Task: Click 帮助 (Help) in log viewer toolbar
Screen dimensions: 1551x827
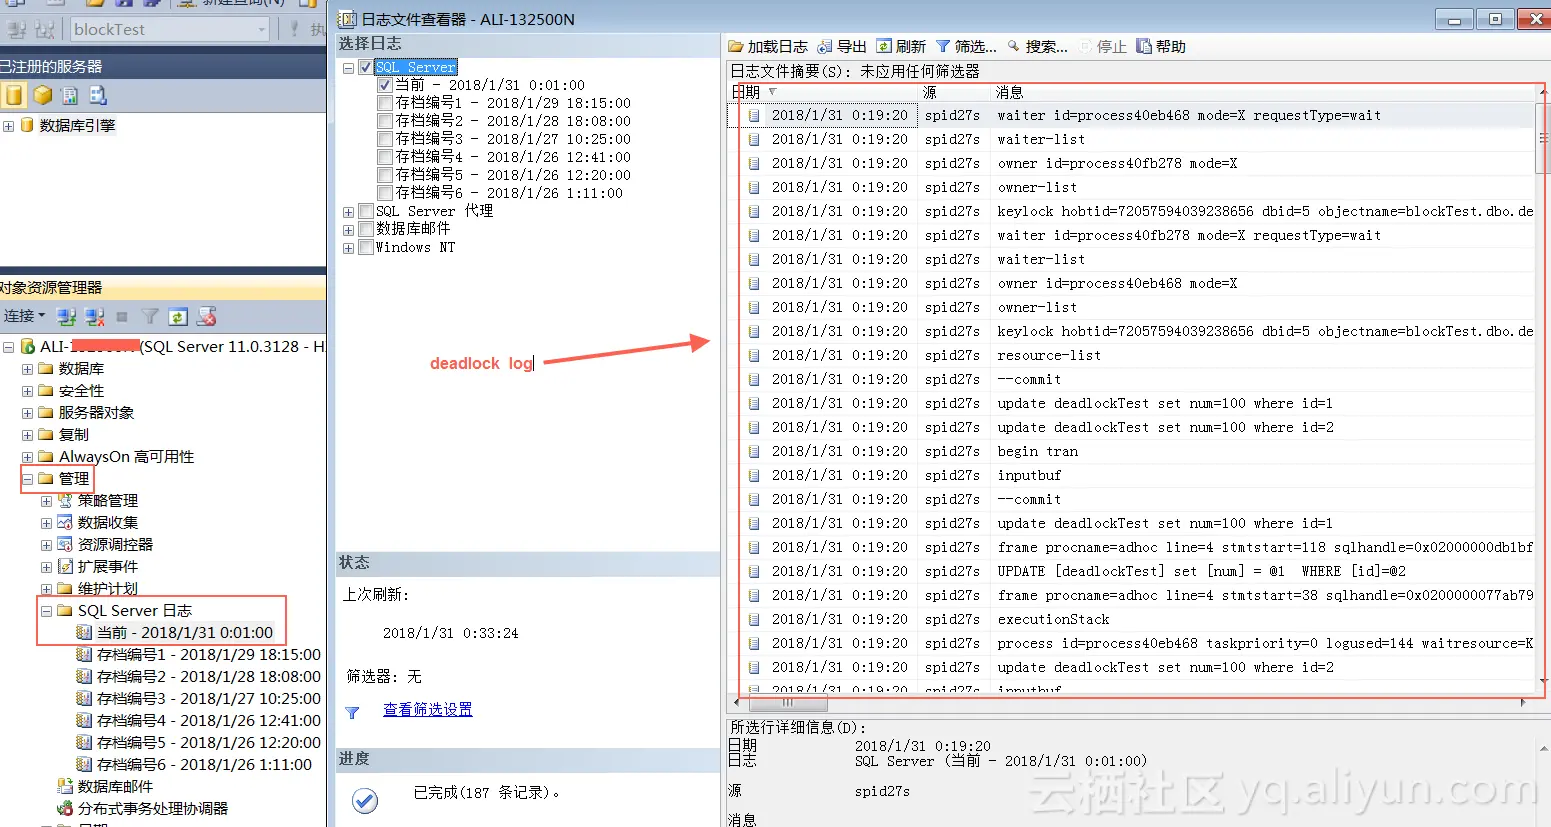Action: 1161,46
